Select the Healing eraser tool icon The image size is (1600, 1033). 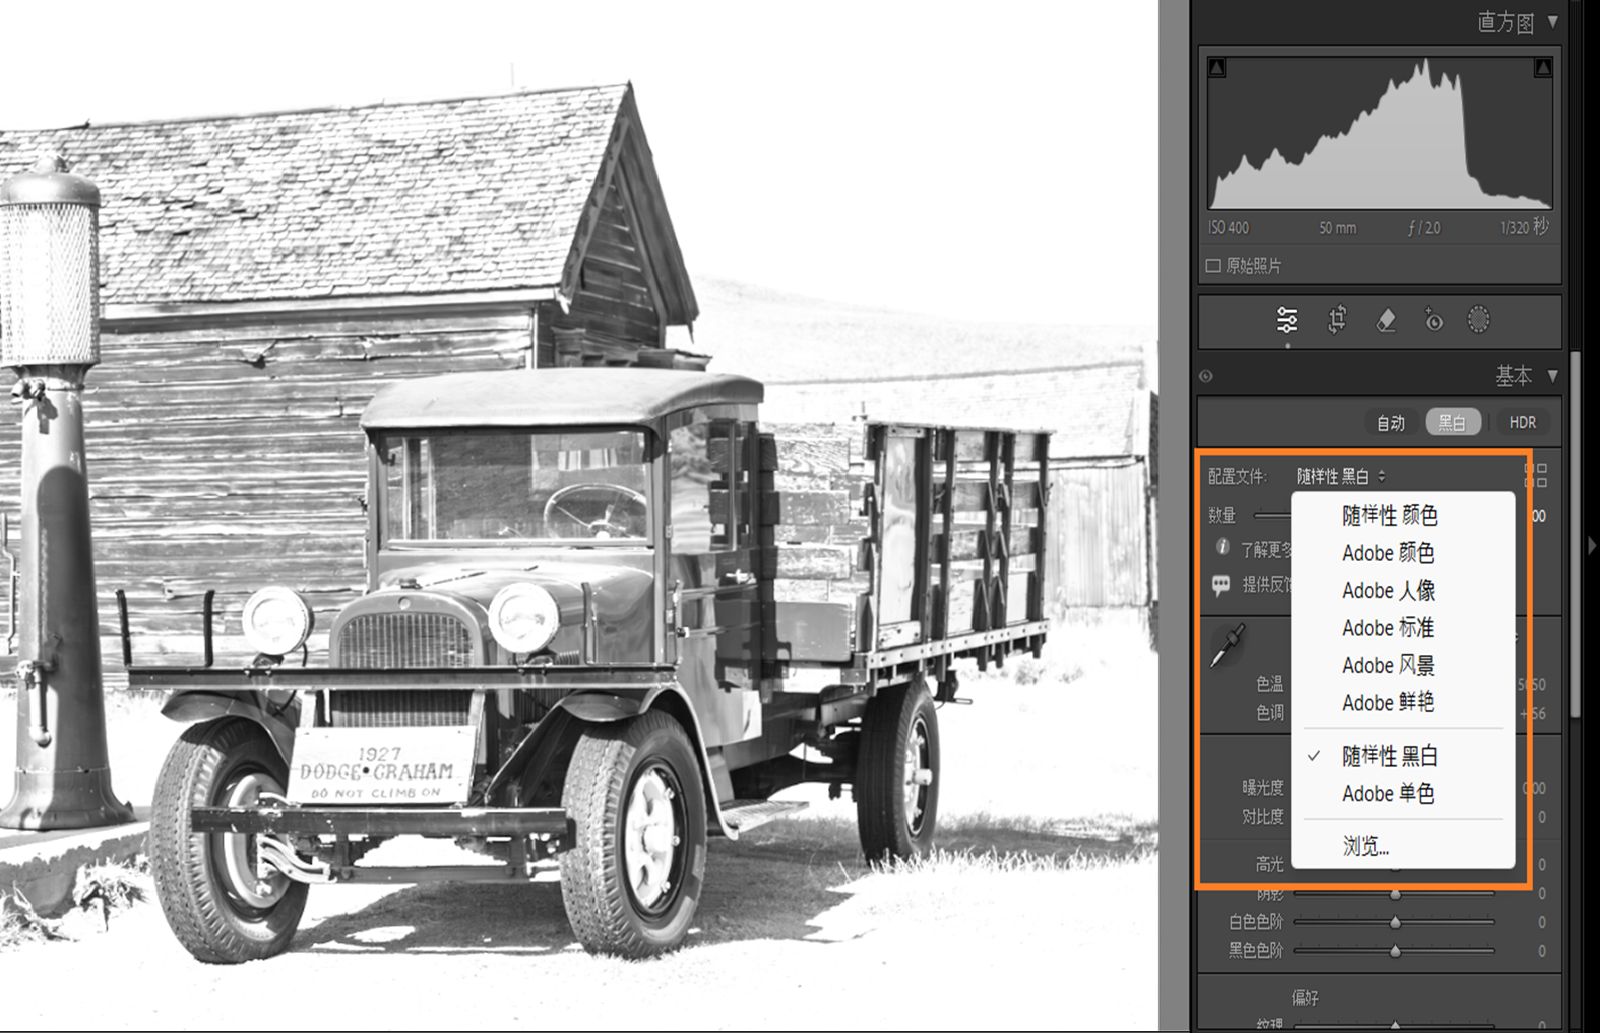pyautogui.click(x=1385, y=320)
